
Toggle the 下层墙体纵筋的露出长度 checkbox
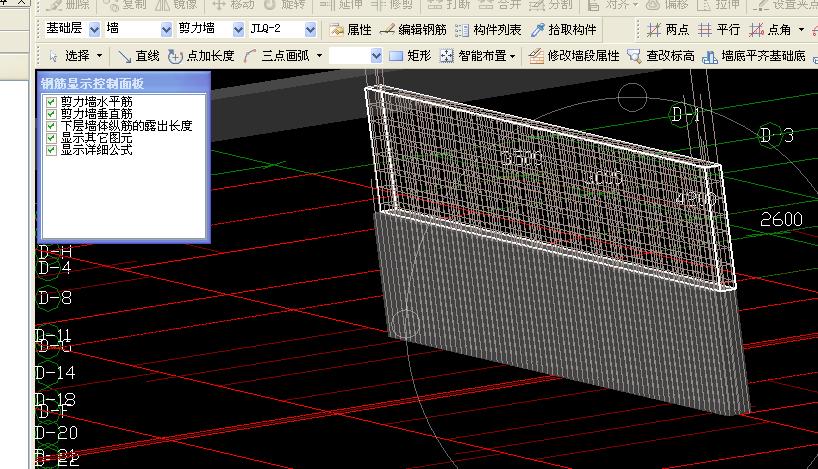51,126
